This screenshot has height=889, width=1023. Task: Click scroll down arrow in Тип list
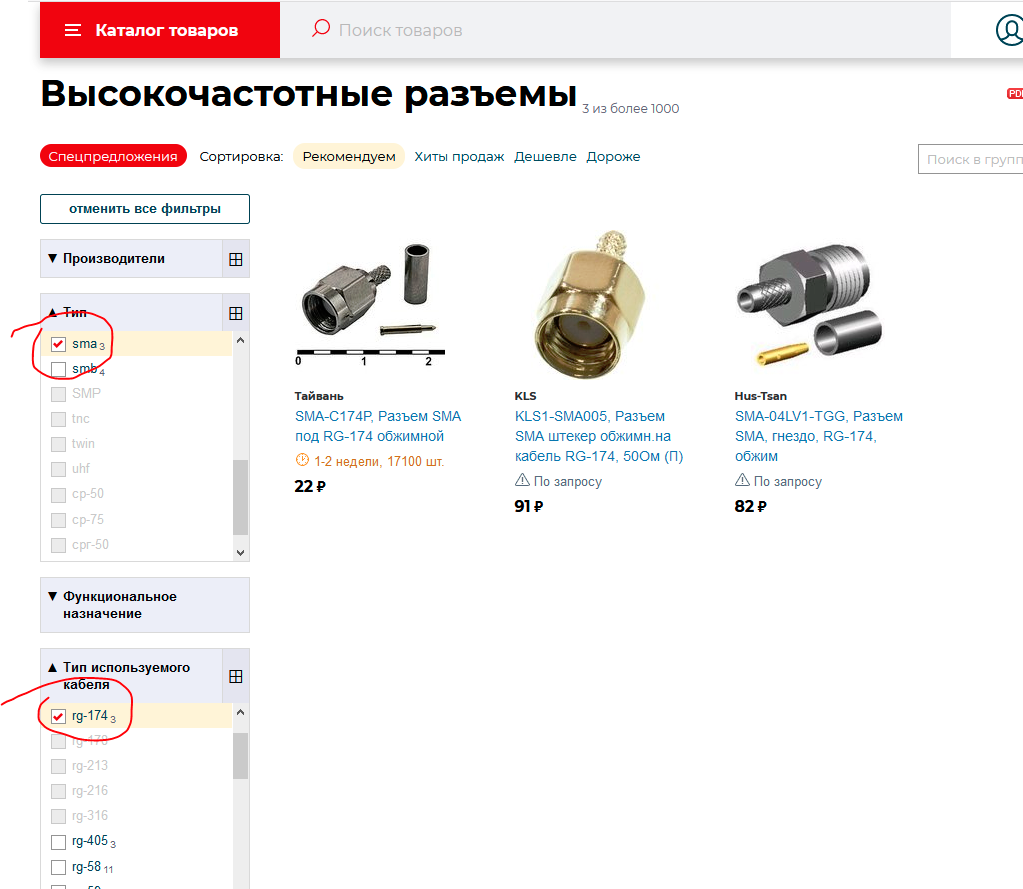tap(240, 552)
